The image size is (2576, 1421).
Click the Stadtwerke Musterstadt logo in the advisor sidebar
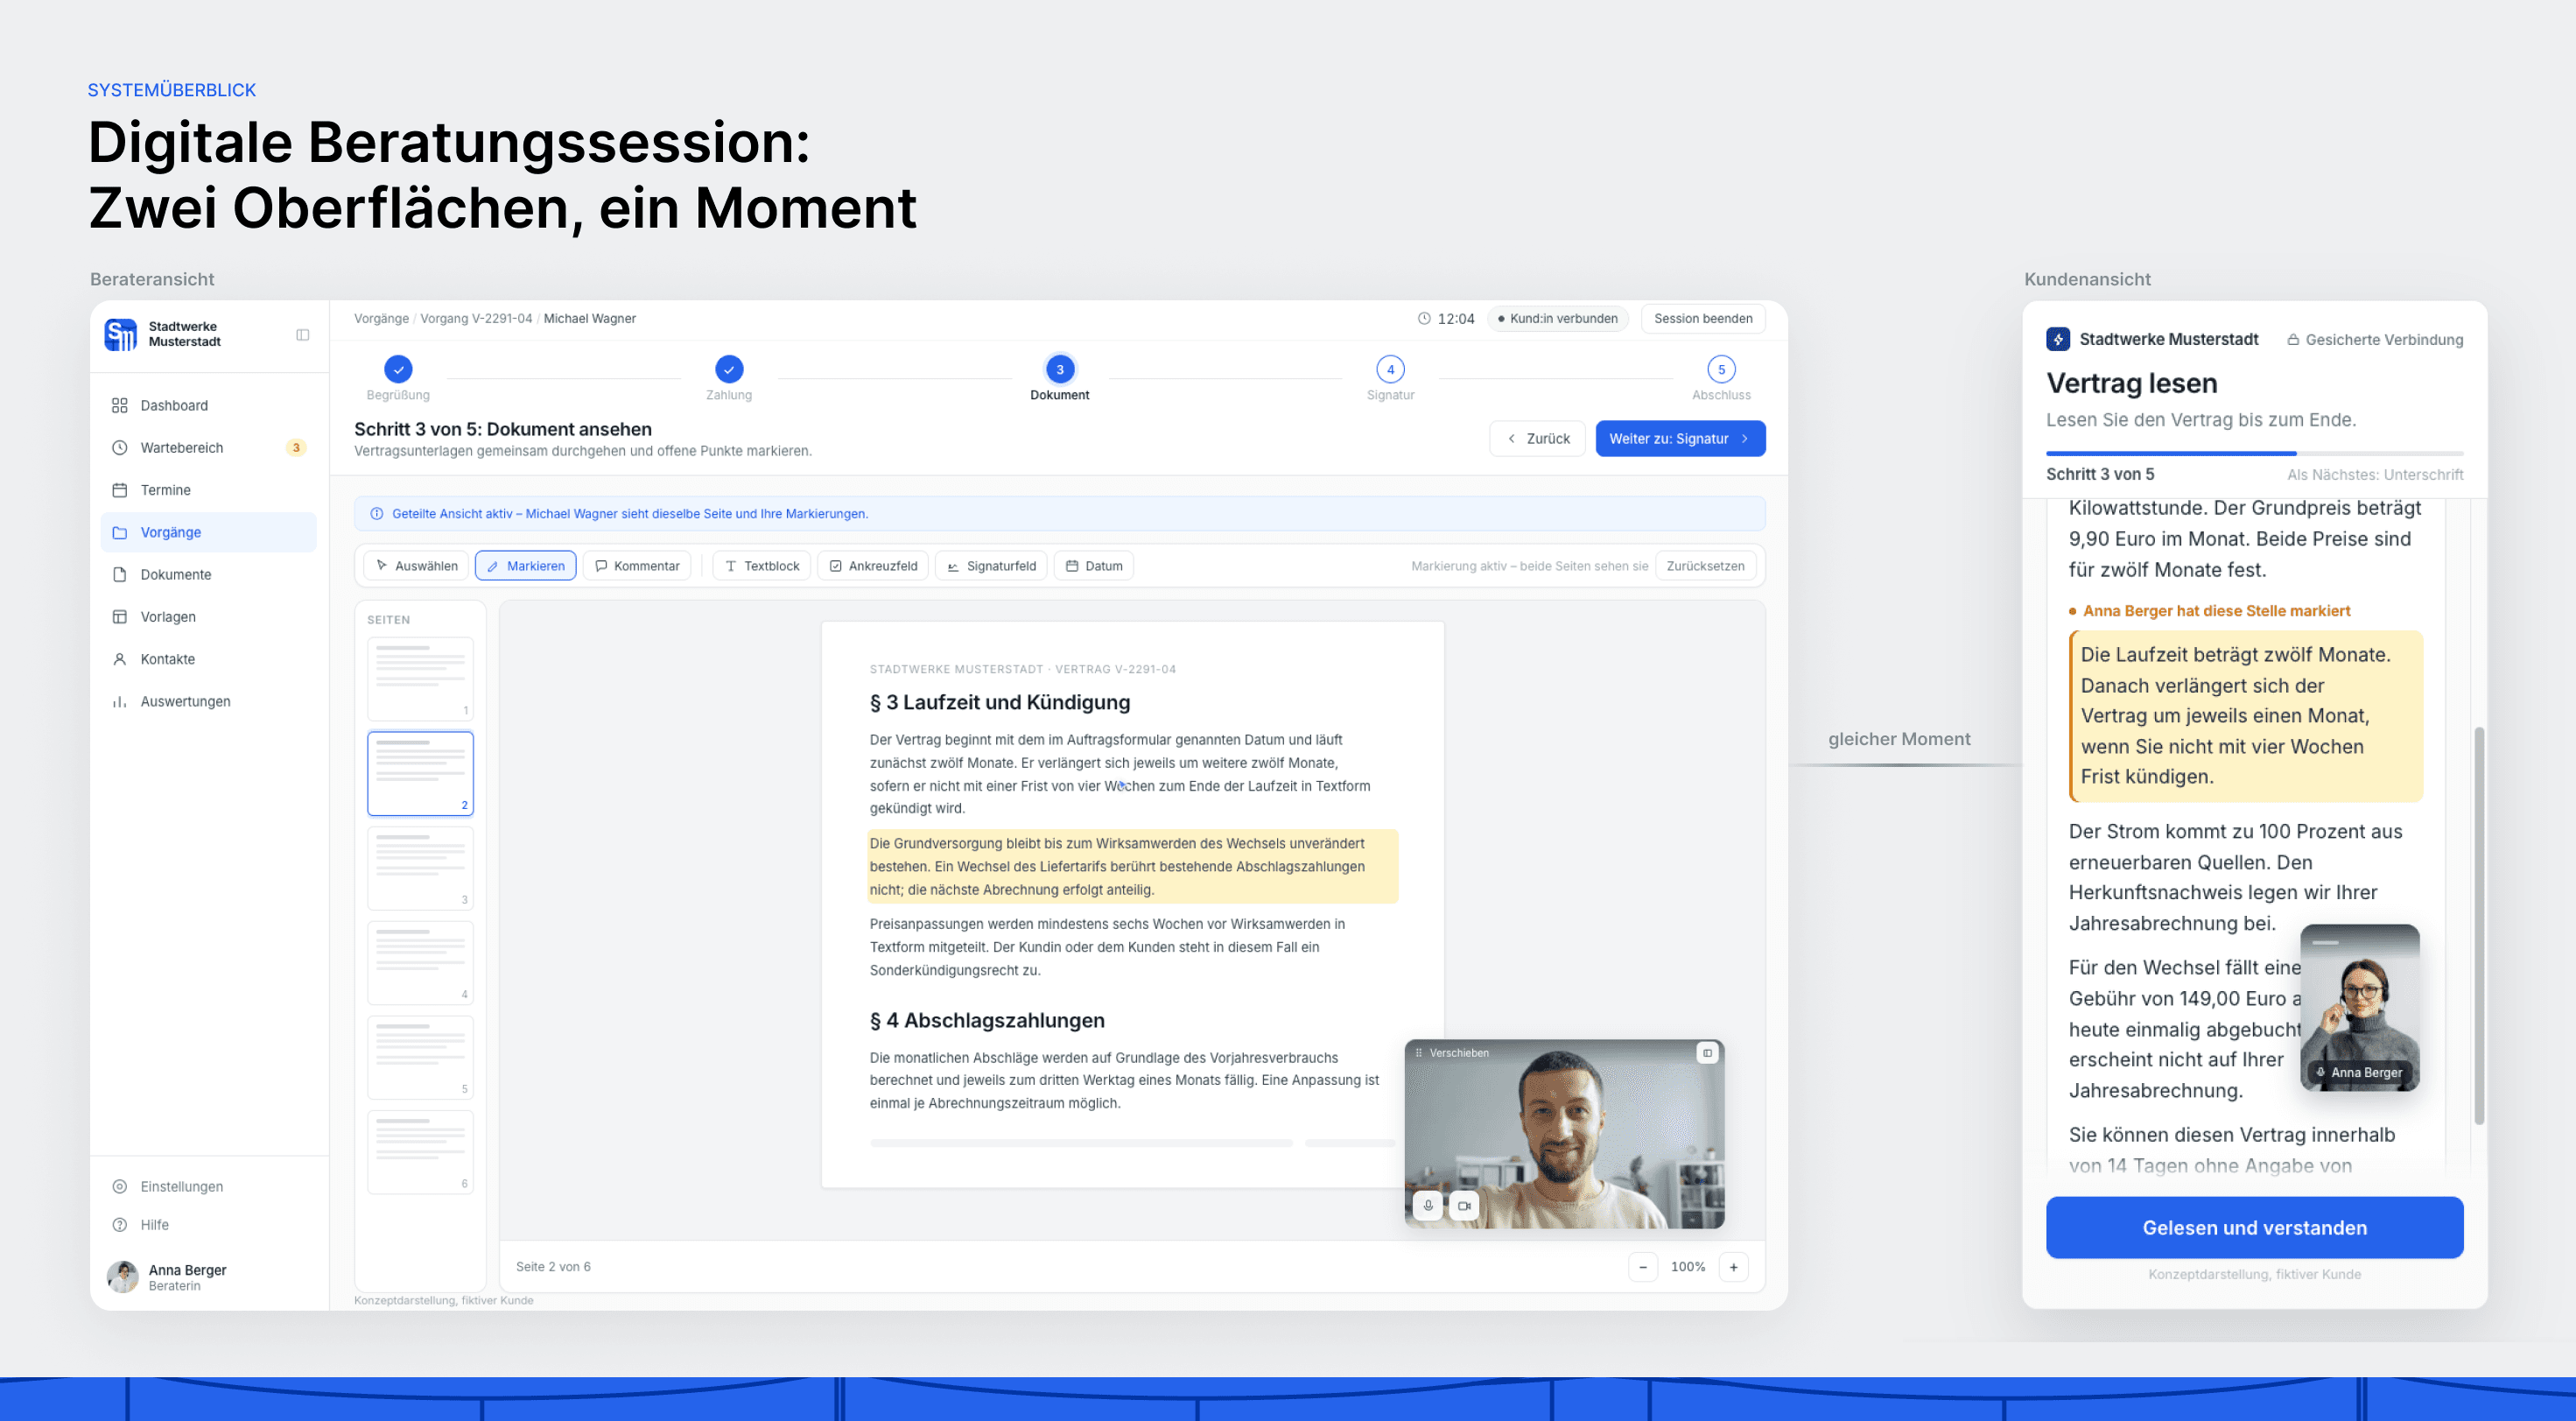120,335
